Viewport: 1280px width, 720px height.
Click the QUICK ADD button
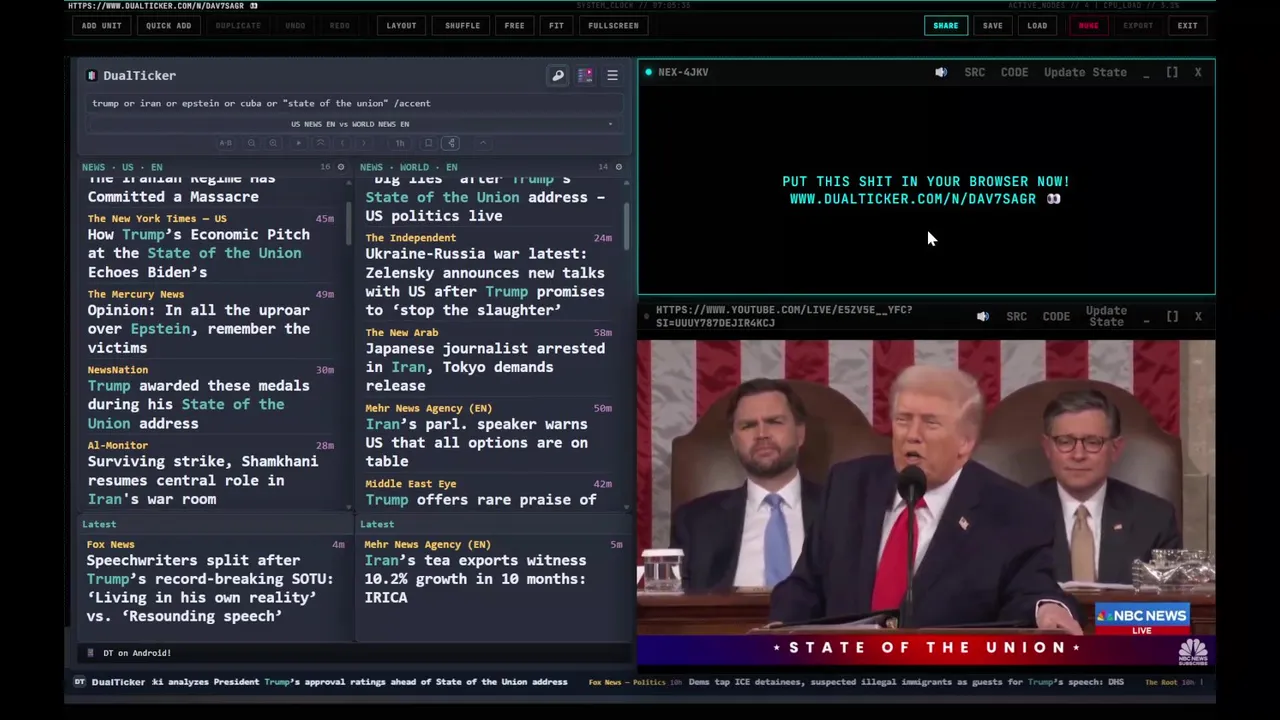point(168,26)
